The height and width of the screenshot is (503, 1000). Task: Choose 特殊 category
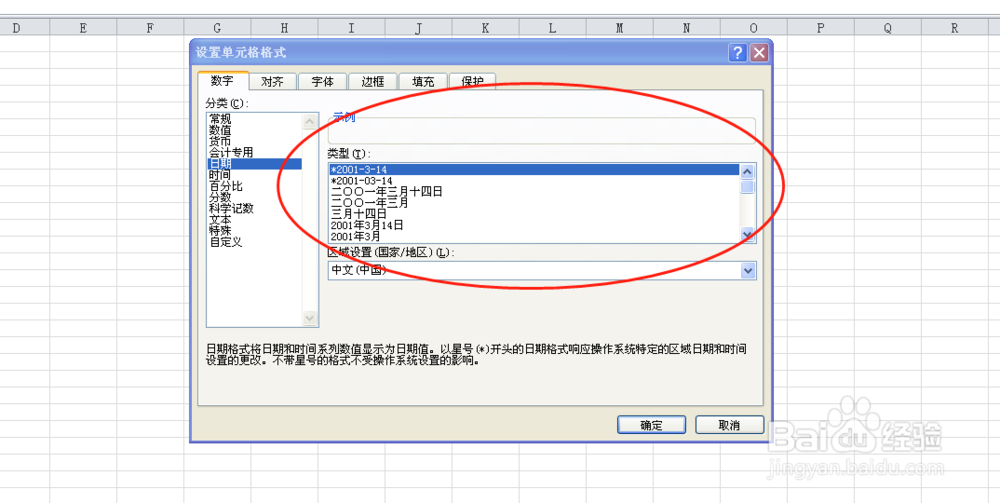(x=254, y=231)
